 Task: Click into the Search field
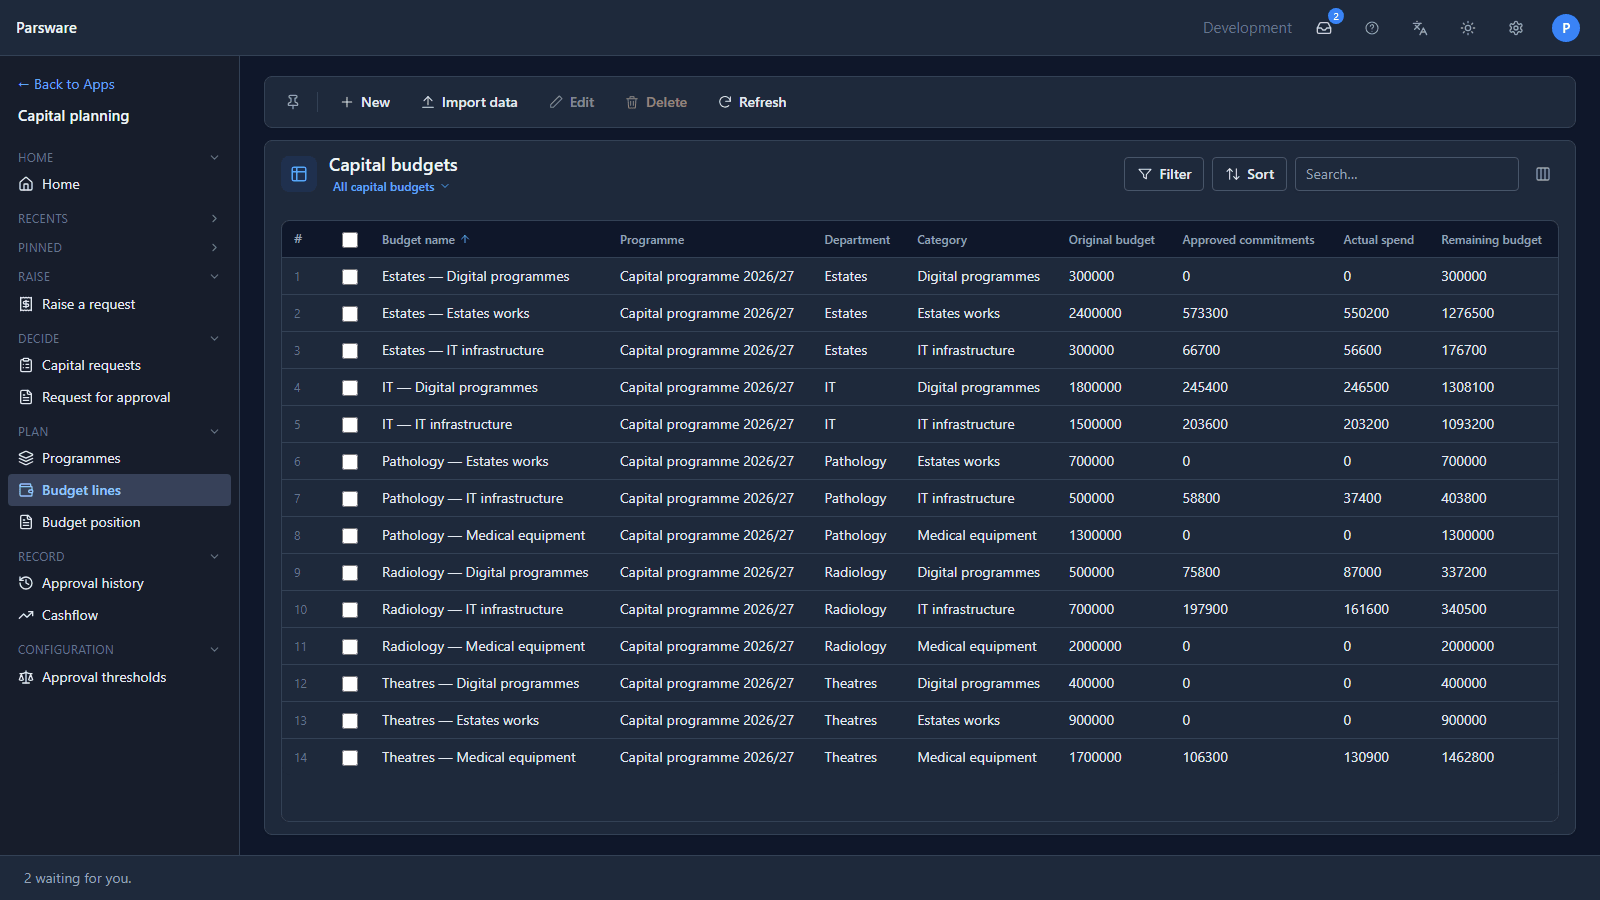click(1407, 174)
